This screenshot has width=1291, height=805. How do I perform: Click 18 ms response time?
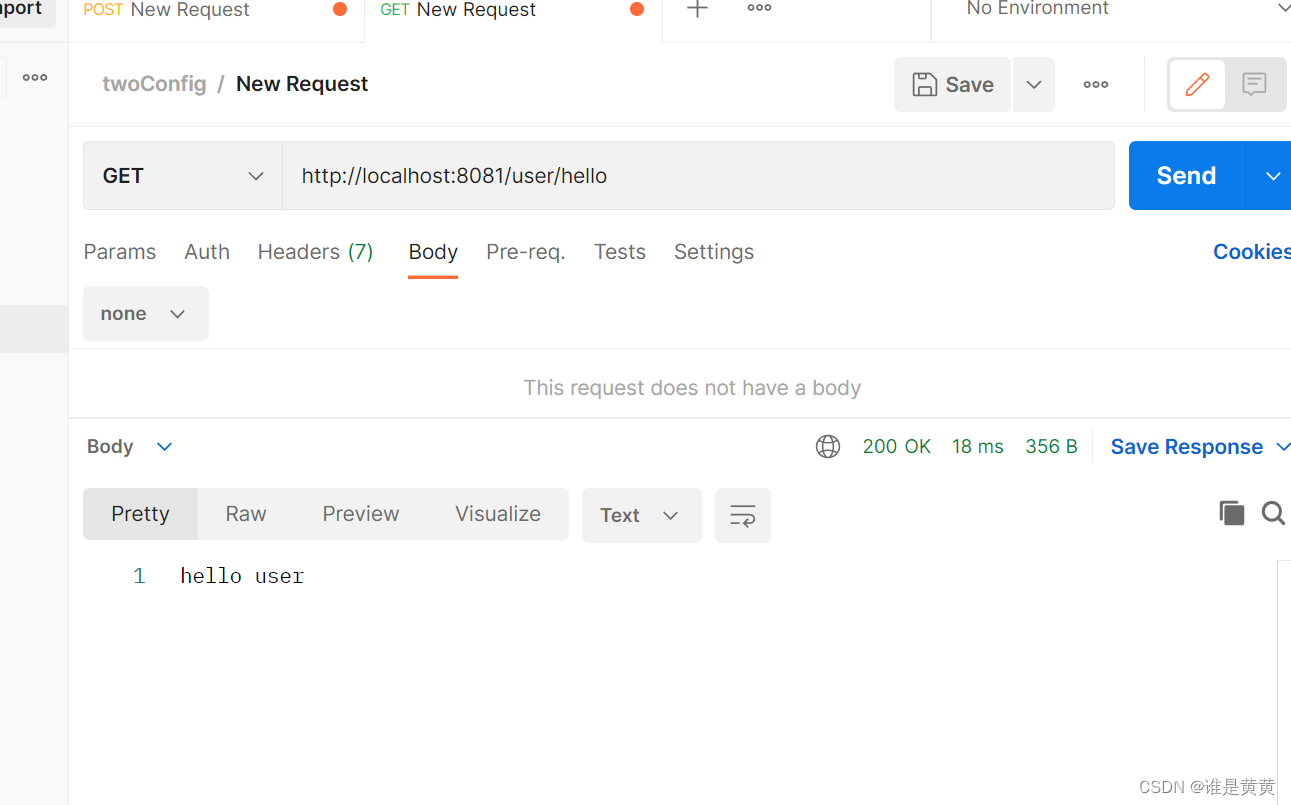[978, 447]
